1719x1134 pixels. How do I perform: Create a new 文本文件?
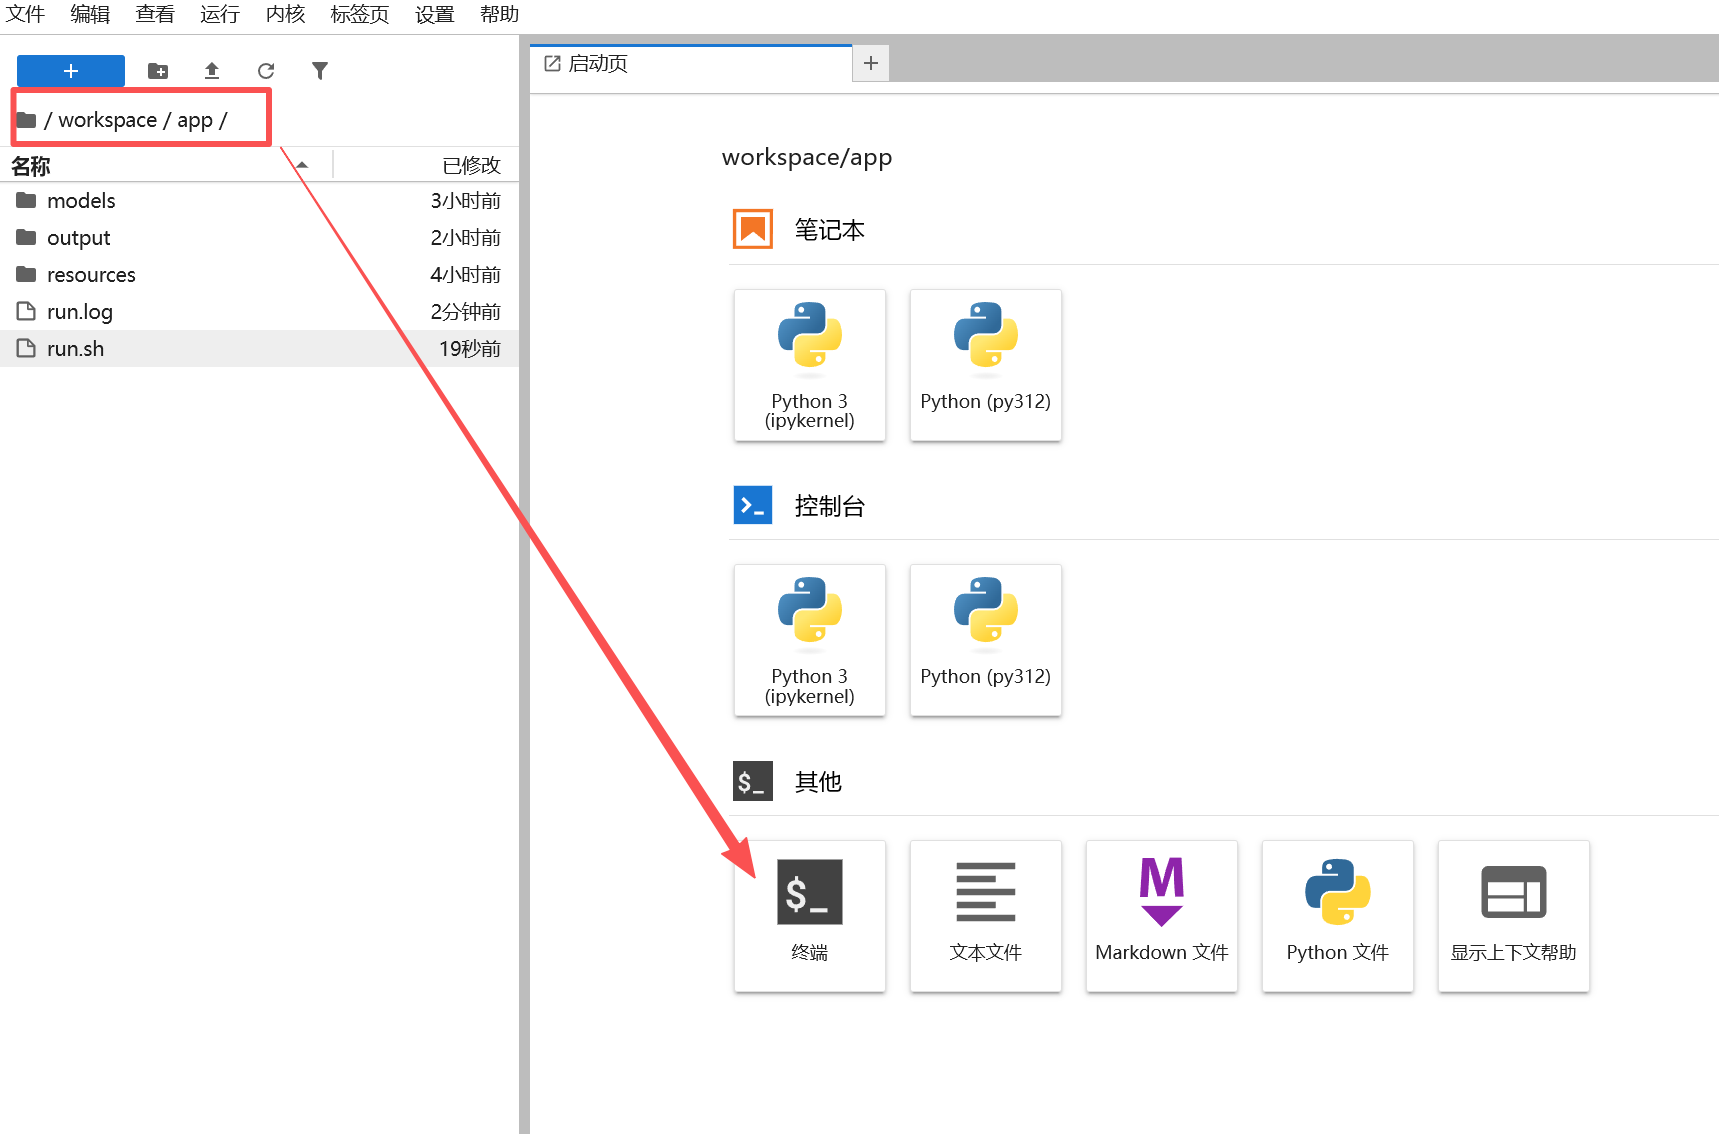[986, 916]
